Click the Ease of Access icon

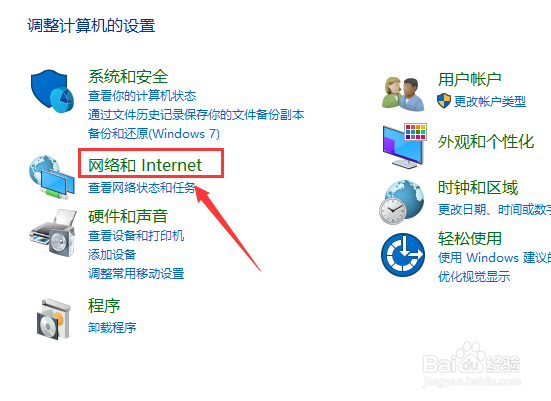403,255
